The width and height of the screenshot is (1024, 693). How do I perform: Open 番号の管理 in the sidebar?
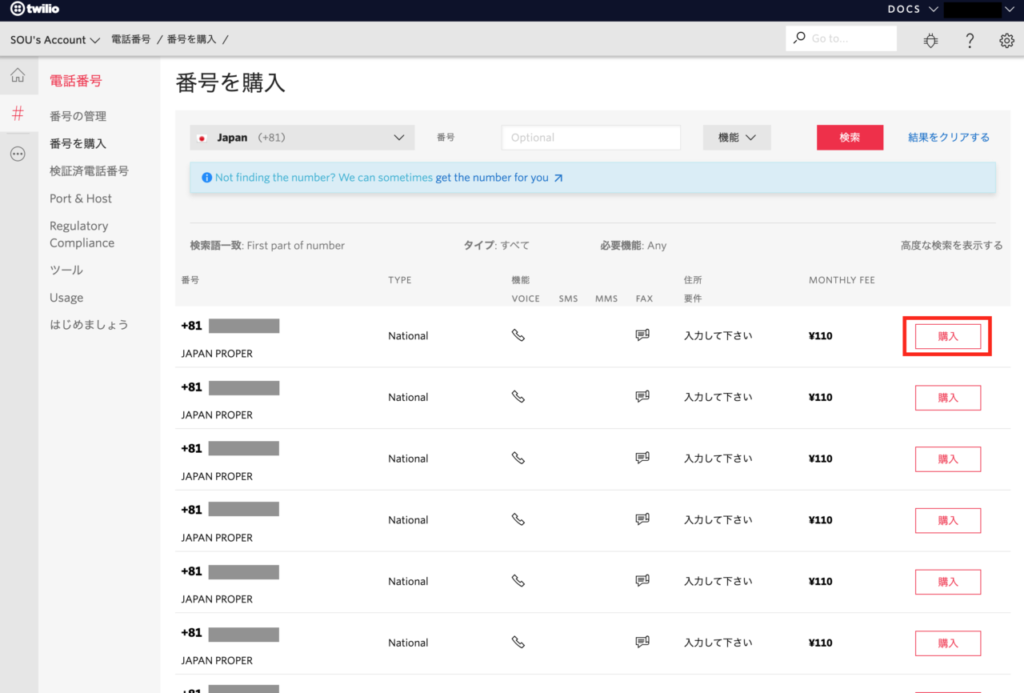(x=78, y=116)
